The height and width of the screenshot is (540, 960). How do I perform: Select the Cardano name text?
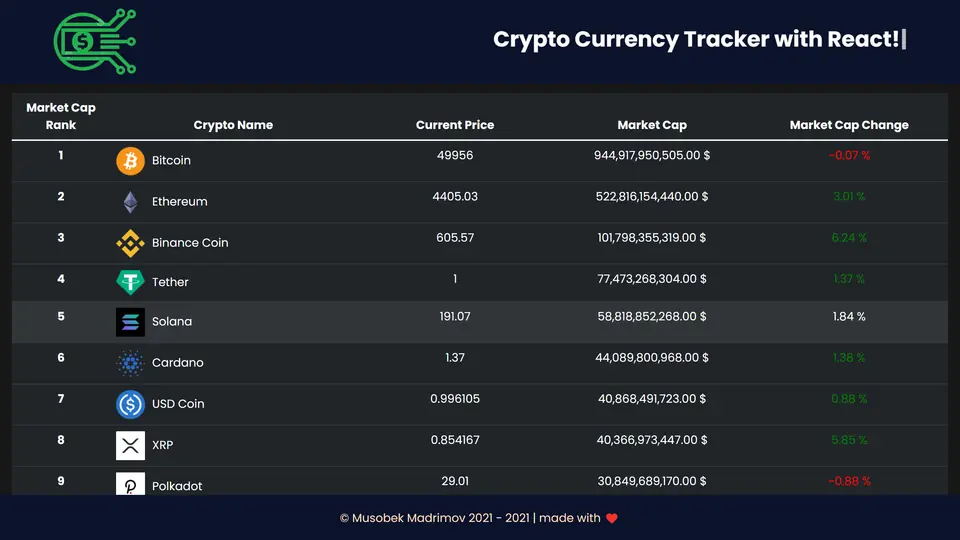(x=178, y=362)
